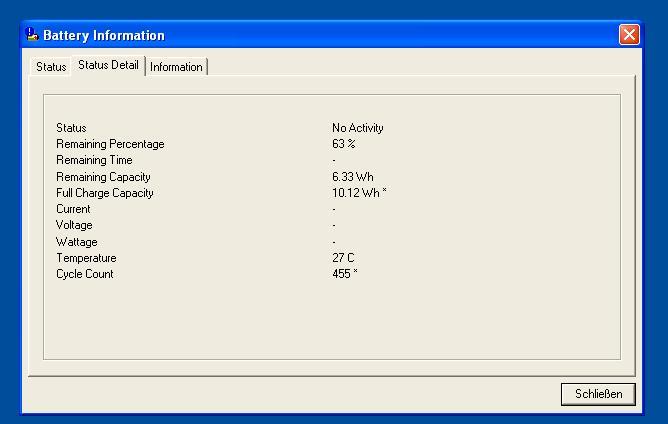
Task: Close the Battery Information window
Action: pyautogui.click(x=629, y=35)
